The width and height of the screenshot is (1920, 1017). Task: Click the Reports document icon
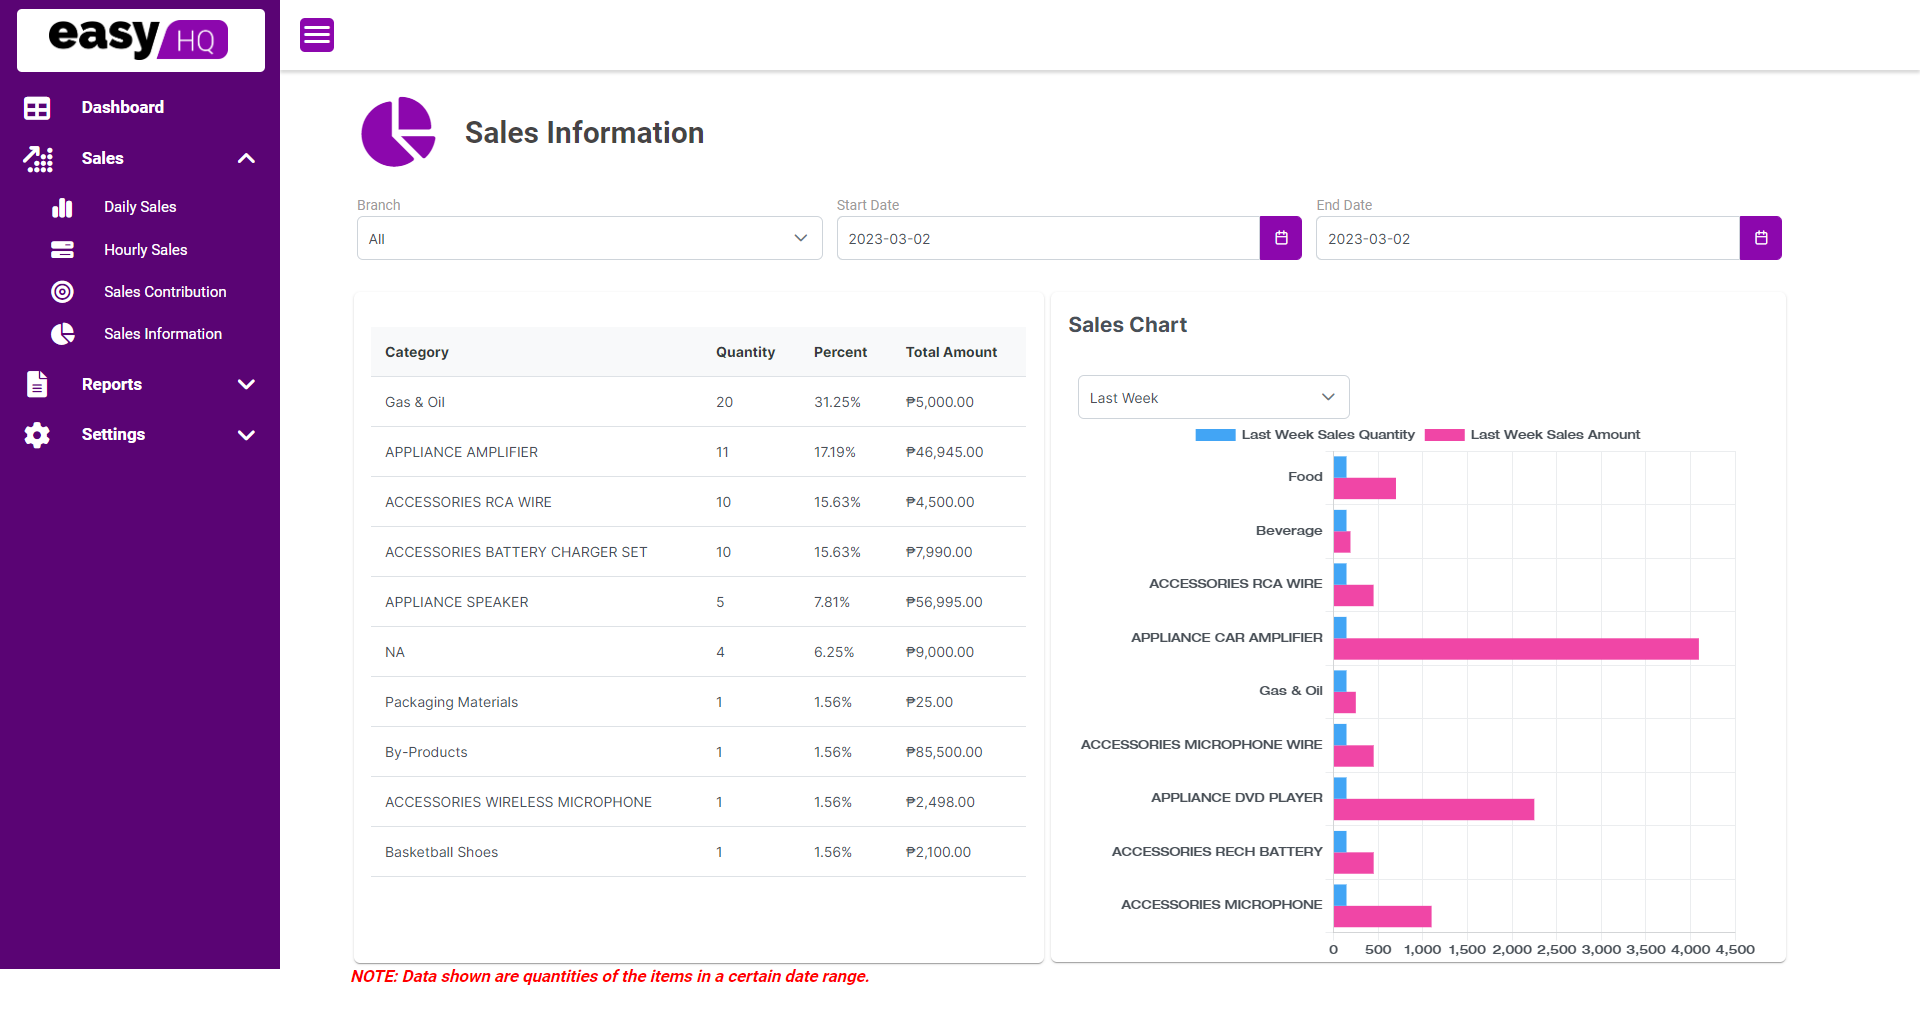coord(37,384)
